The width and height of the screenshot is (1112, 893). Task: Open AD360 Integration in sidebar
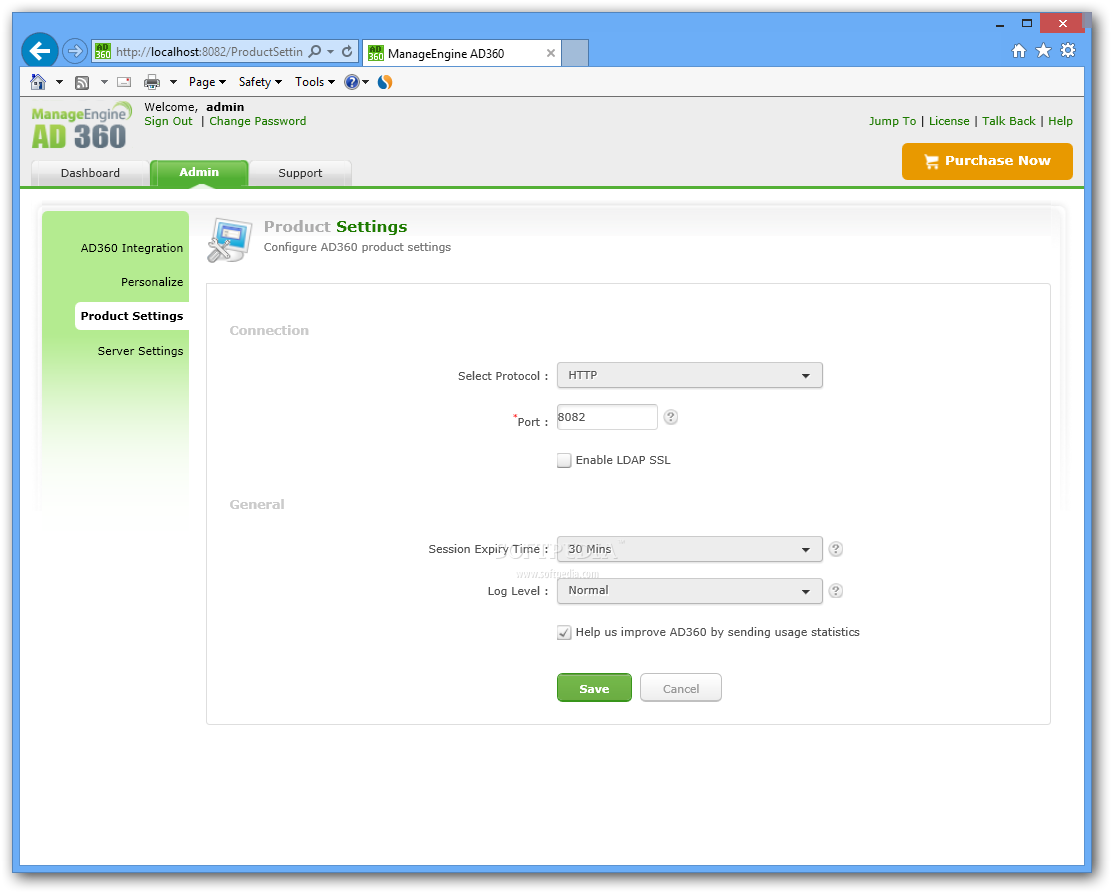(132, 248)
